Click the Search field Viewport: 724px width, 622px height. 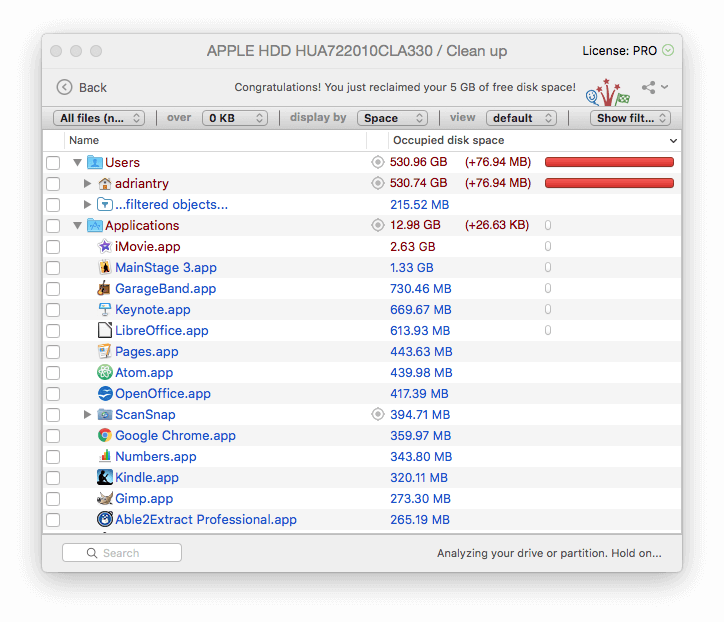pyautogui.click(x=122, y=553)
